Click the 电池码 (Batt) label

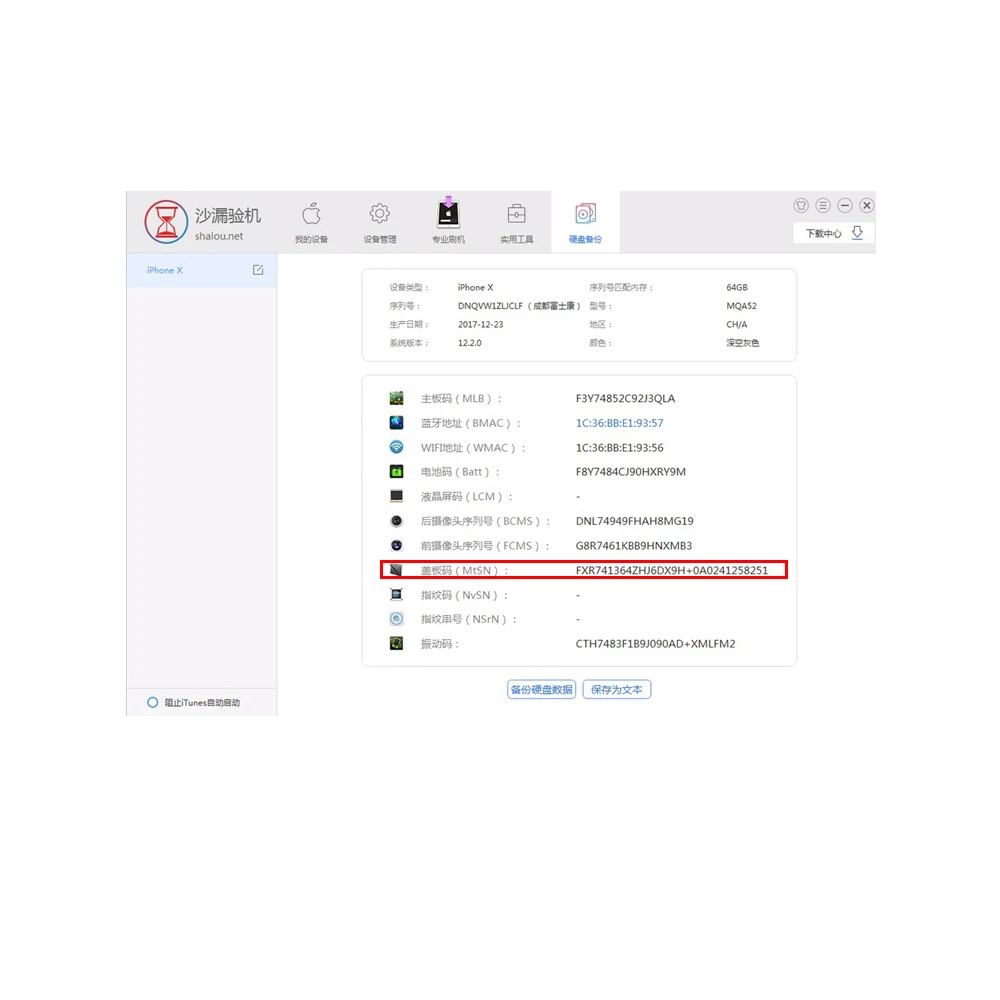pos(460,472)
